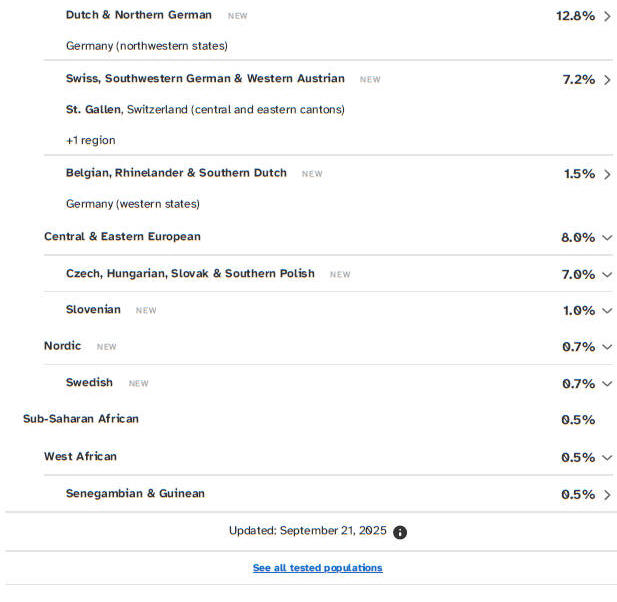This screenshot has width=617, height=602.
Task: Expand the Slovenian row chevron
Action: (x=607, y=311)
